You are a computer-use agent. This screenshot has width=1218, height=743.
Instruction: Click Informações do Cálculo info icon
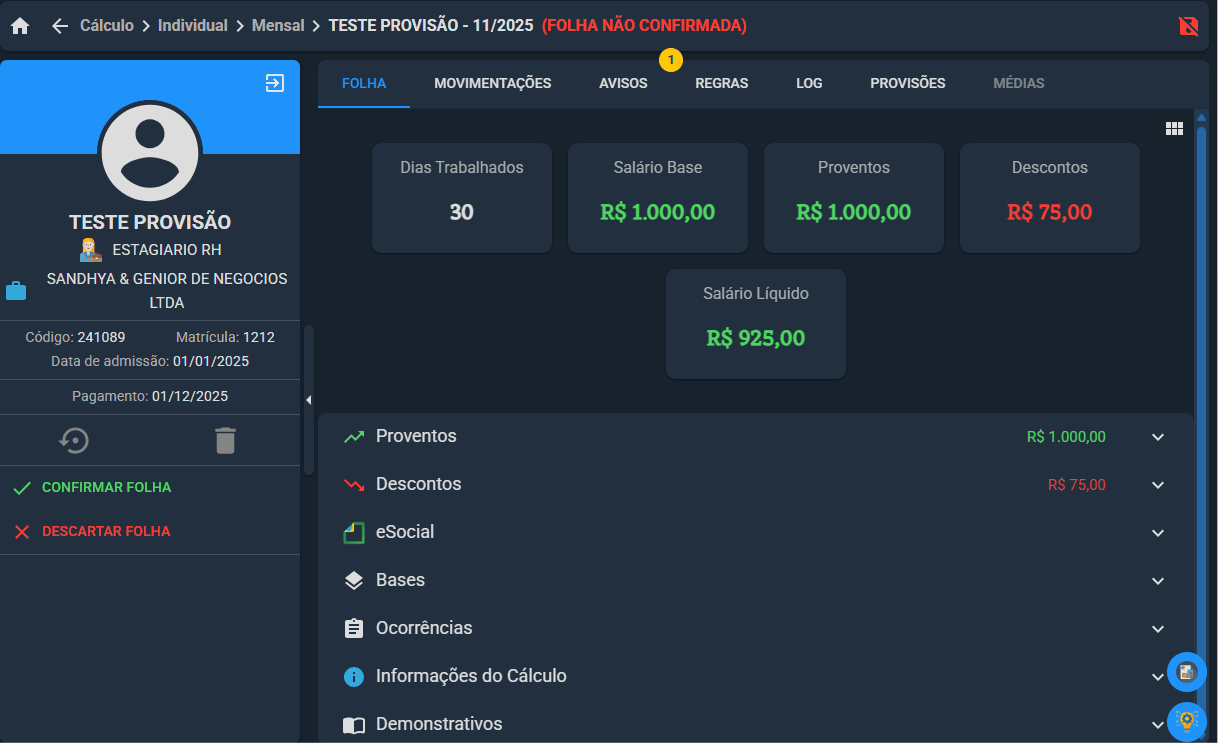353,677
